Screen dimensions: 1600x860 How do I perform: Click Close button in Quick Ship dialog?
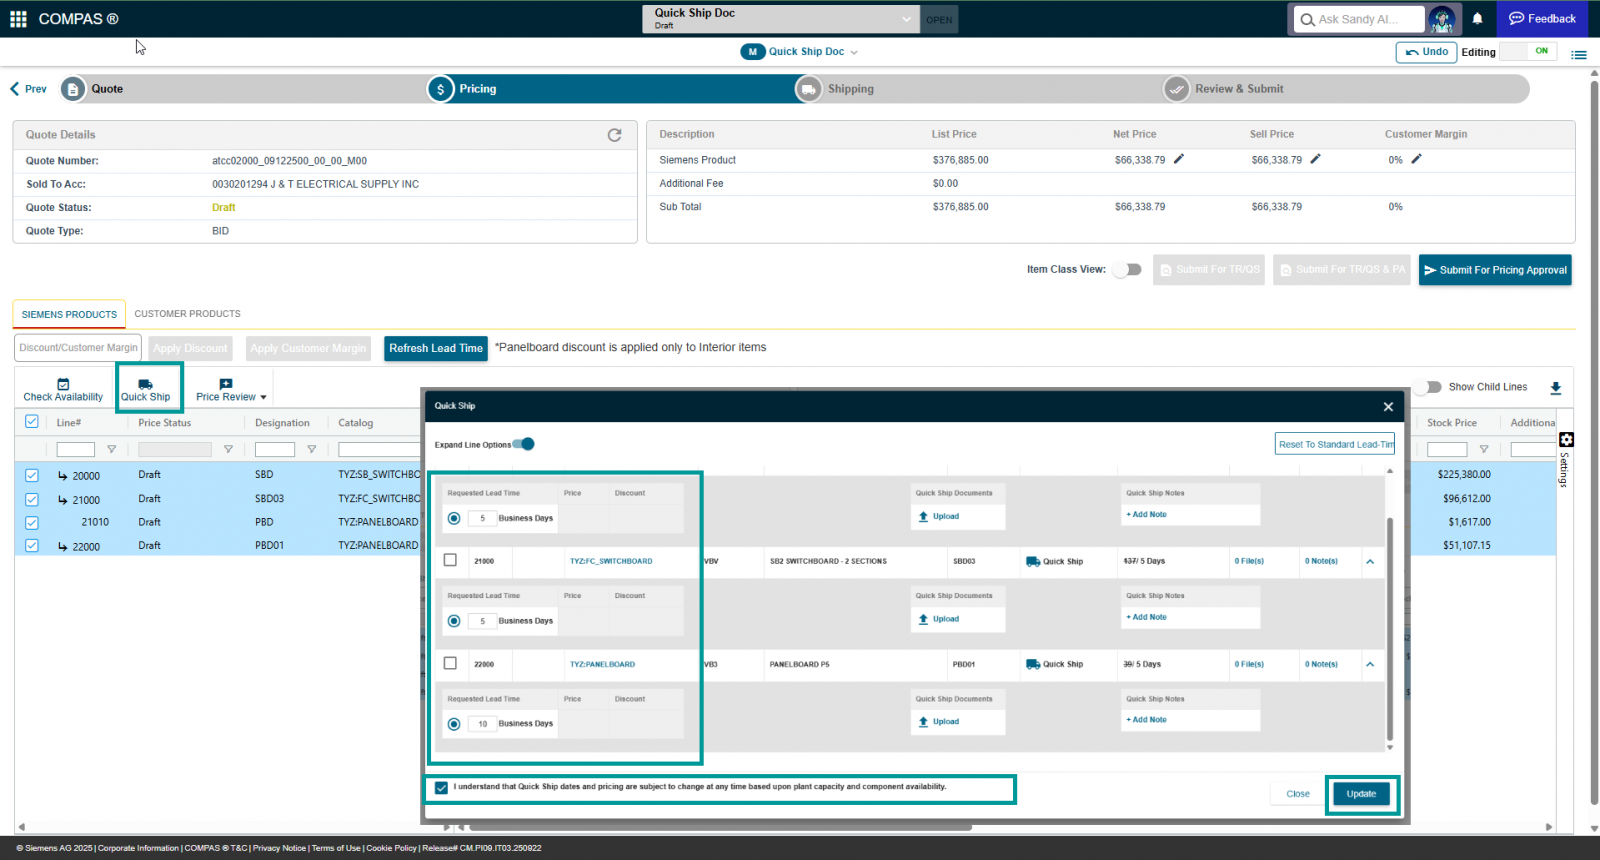[1298, 794]
